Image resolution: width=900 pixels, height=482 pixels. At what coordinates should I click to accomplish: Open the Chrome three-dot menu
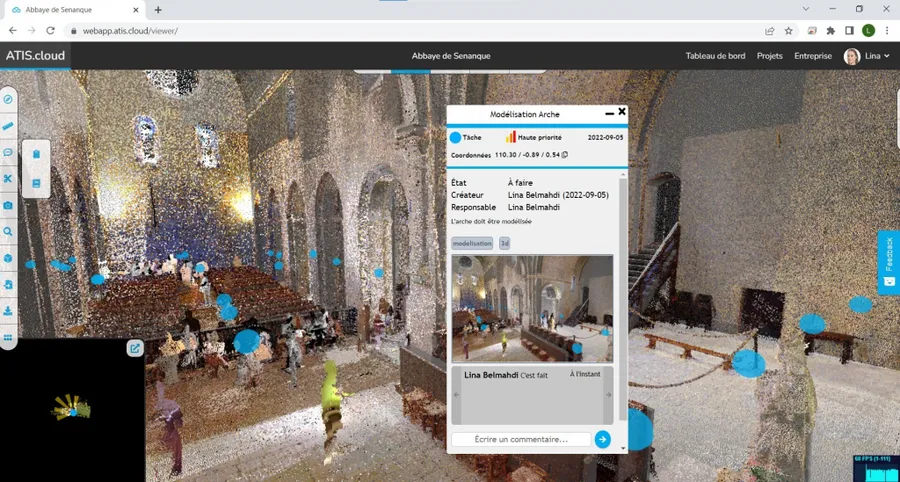[887, 31]
